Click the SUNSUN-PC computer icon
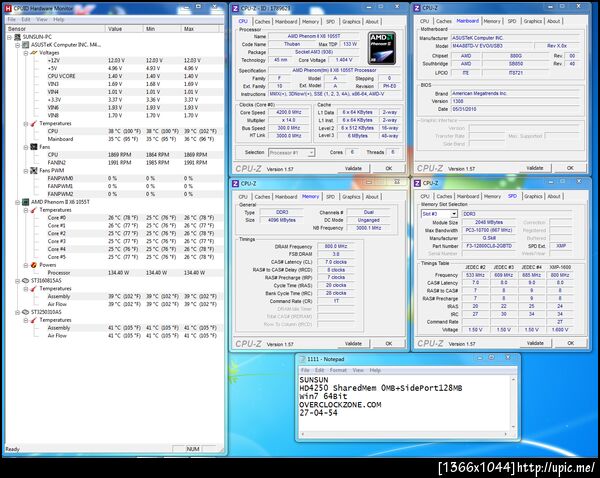The width and height of the screenshot is (600, 478). [17, 37]
